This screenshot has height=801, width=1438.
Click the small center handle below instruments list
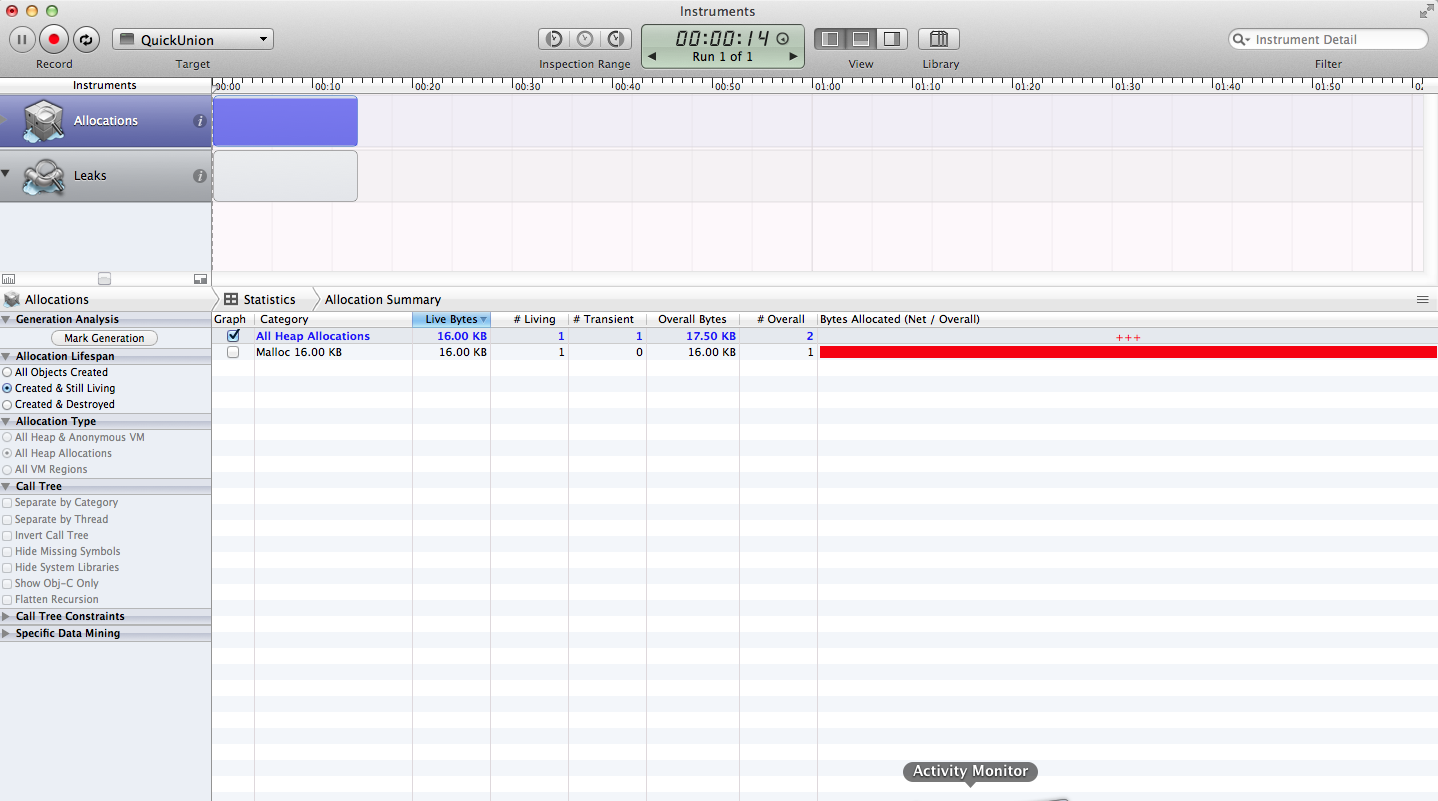104,279
